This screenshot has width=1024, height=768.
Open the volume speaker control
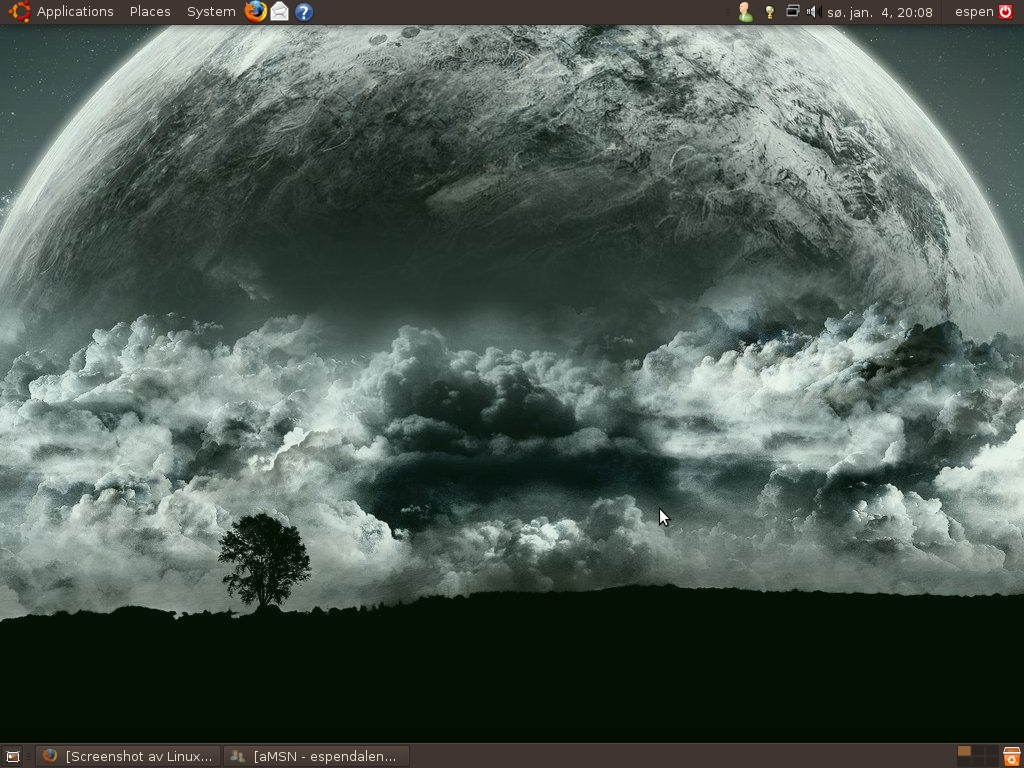click(x=814, y=12)
